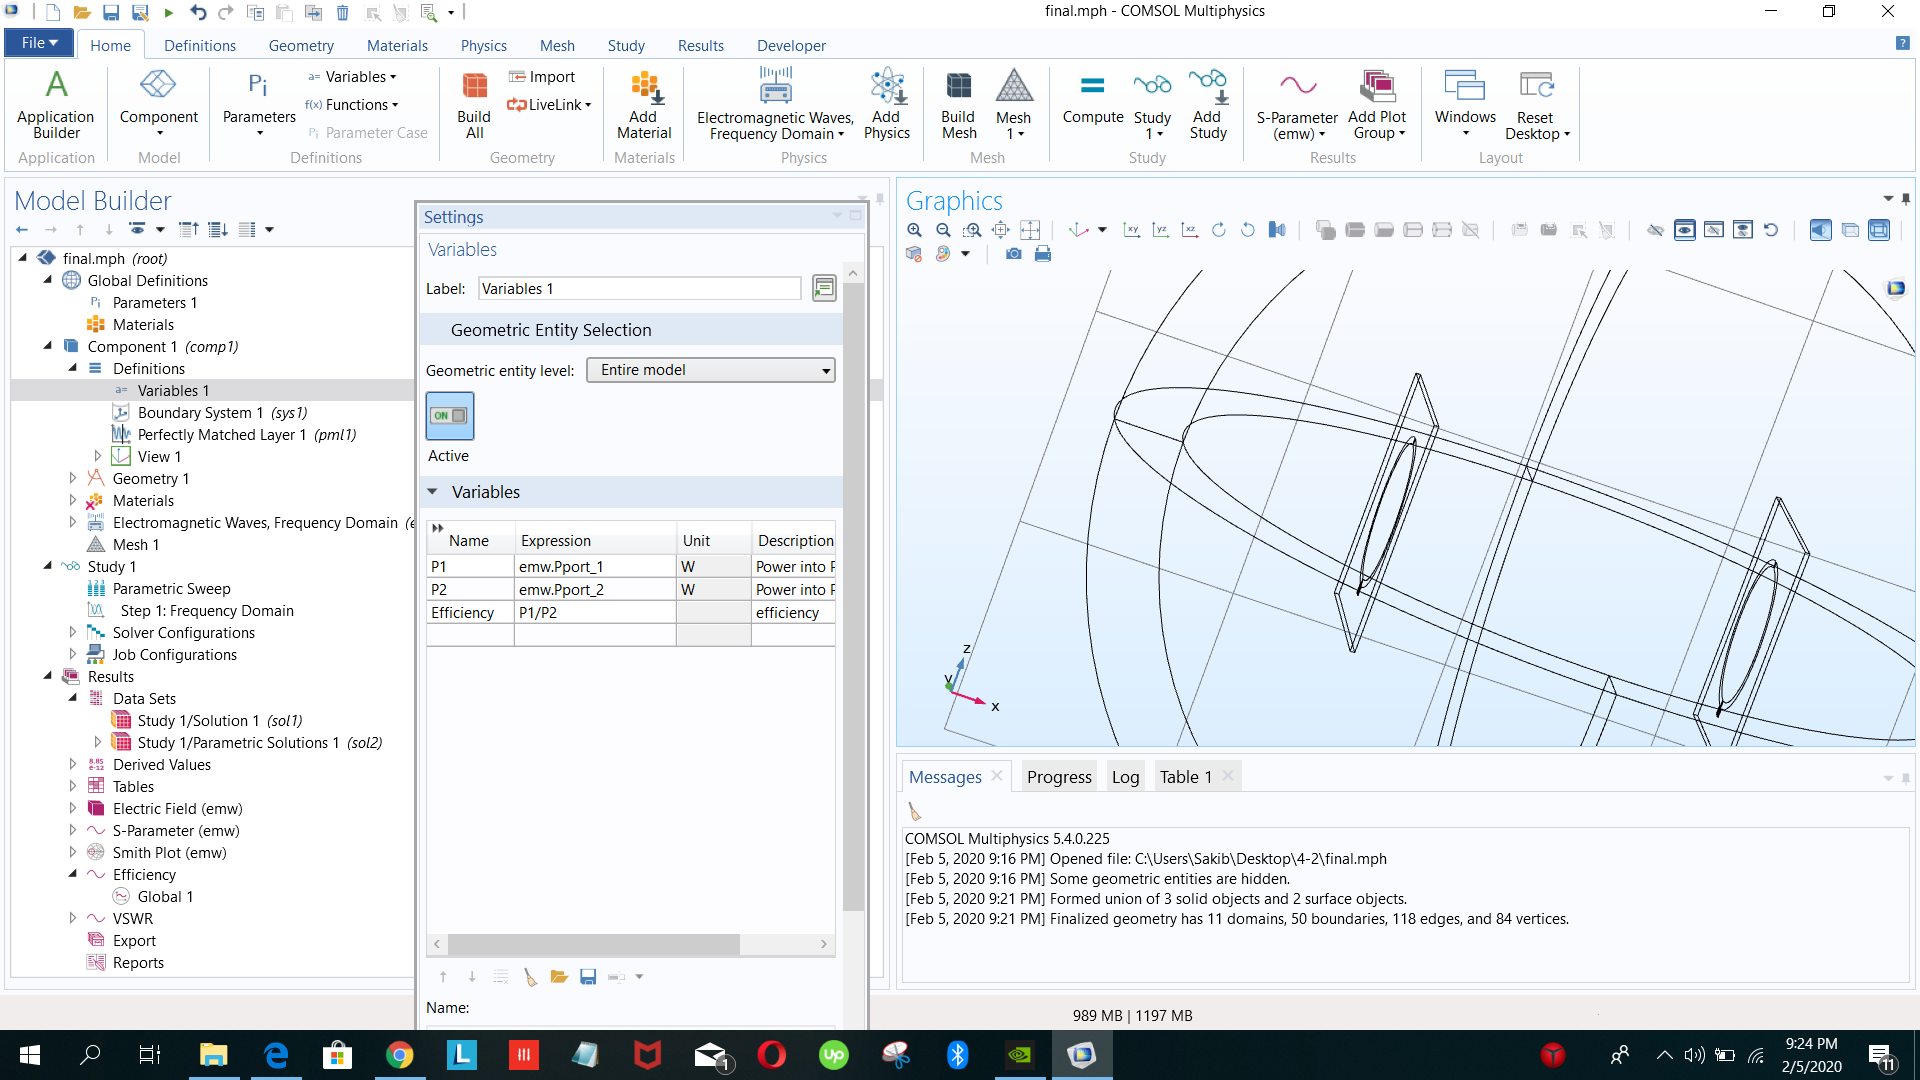Screen dimensions: 1920x1080
Task: Click the Build All geometry icon
Action: (473, 106)
